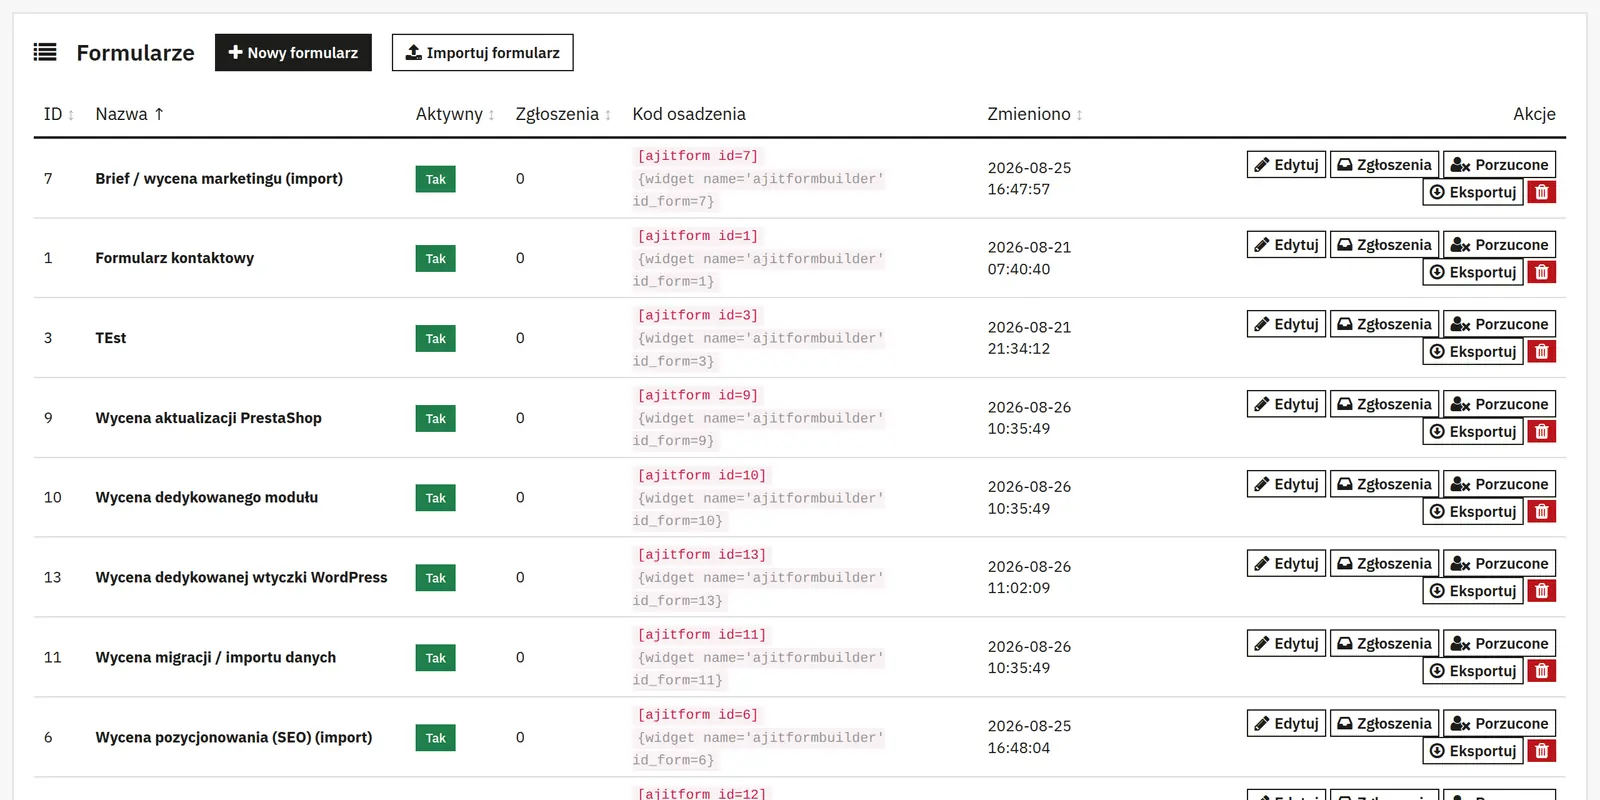Delete the Brief / wycena marketingu form
The width and height of the screenshot is (1600, 800).
(1542, 192)
